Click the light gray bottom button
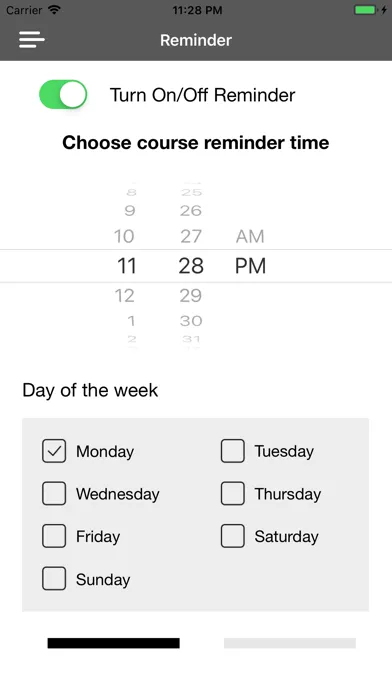This screenshot has width=392, height=696. (290, 643)
